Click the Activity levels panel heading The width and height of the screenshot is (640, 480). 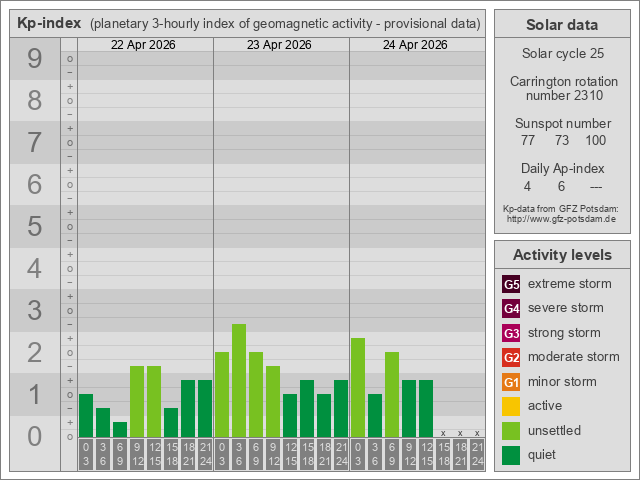tap(562, 255)
